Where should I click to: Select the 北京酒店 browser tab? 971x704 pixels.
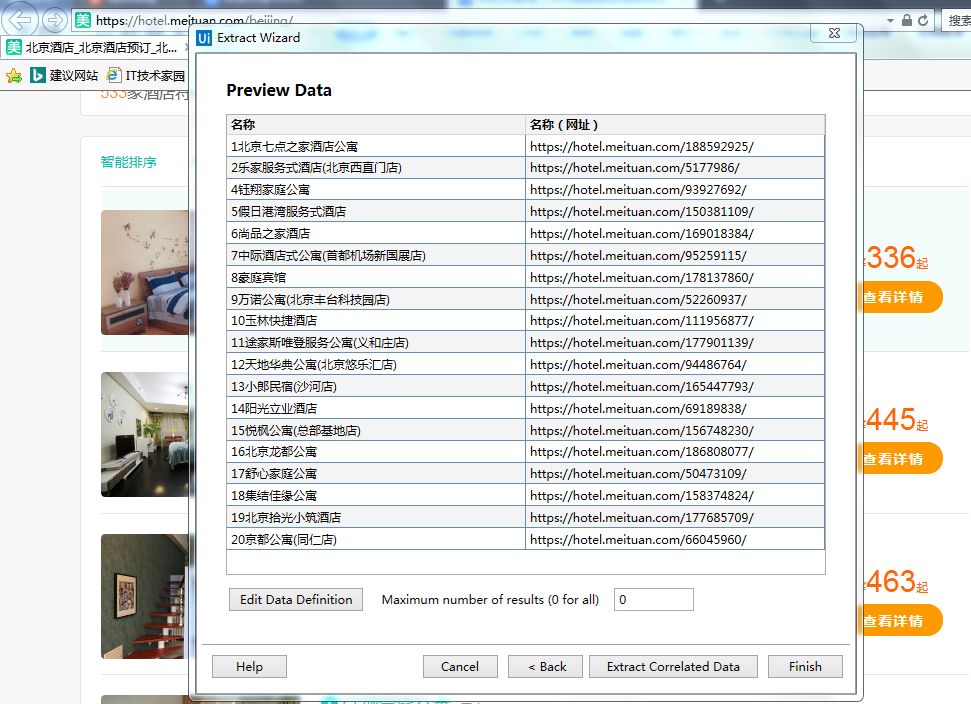94,47
